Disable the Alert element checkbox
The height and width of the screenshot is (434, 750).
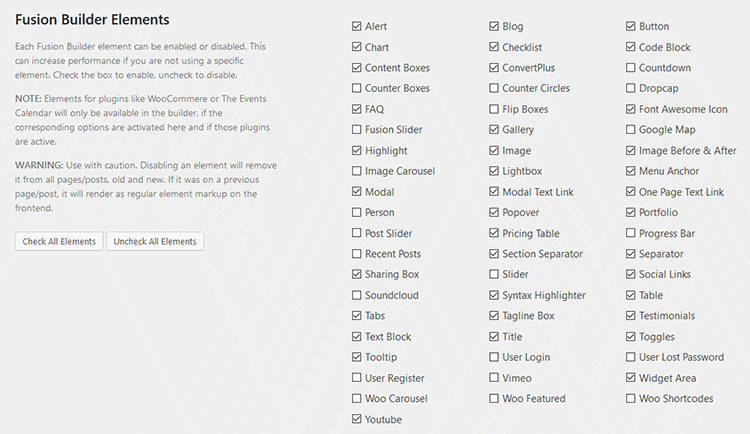click(356, 26)
